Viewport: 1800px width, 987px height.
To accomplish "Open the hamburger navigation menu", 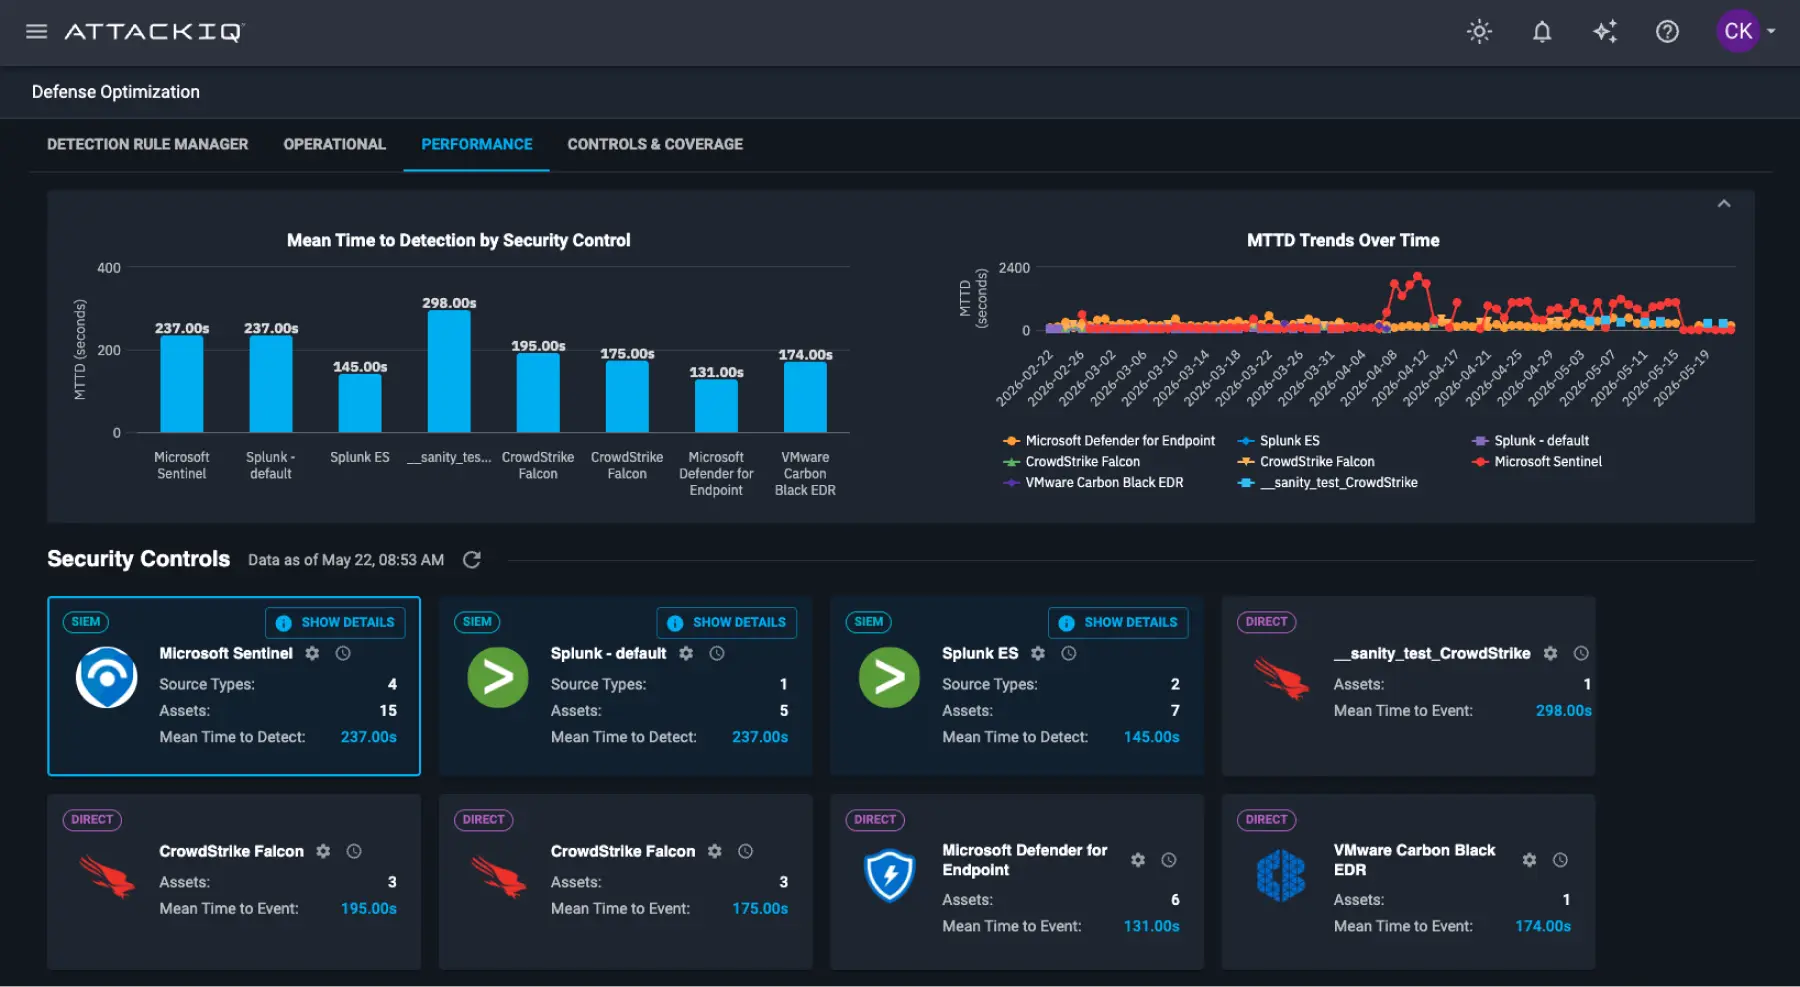I will tap(37, 31).
